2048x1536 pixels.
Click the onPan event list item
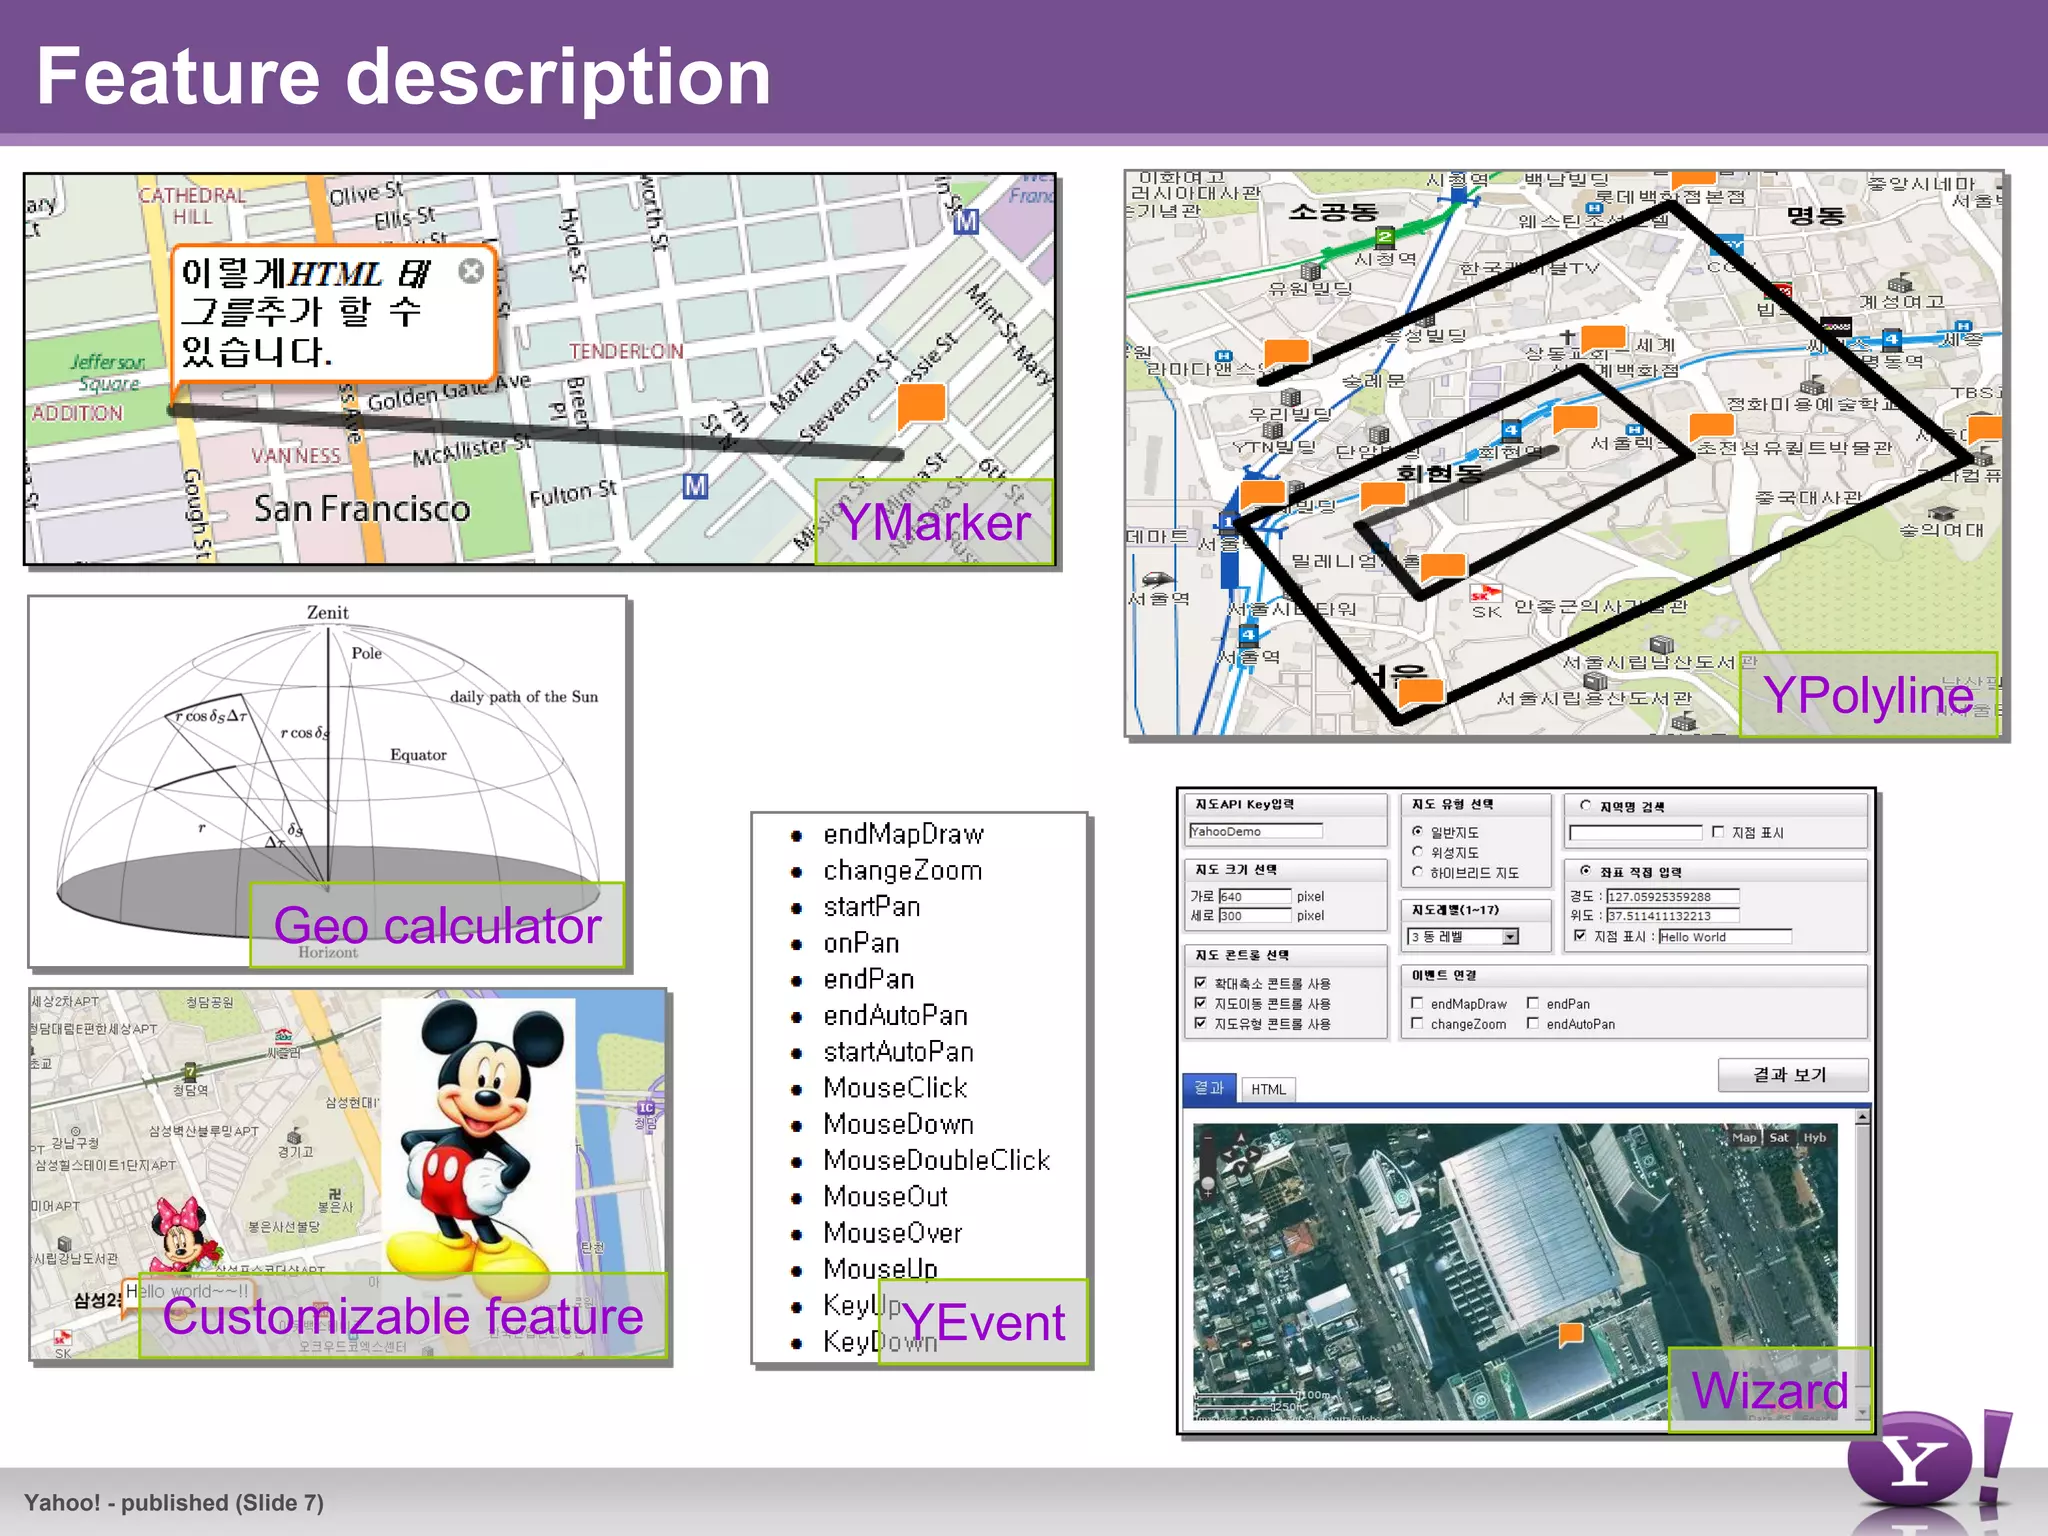tap(861, 943)
